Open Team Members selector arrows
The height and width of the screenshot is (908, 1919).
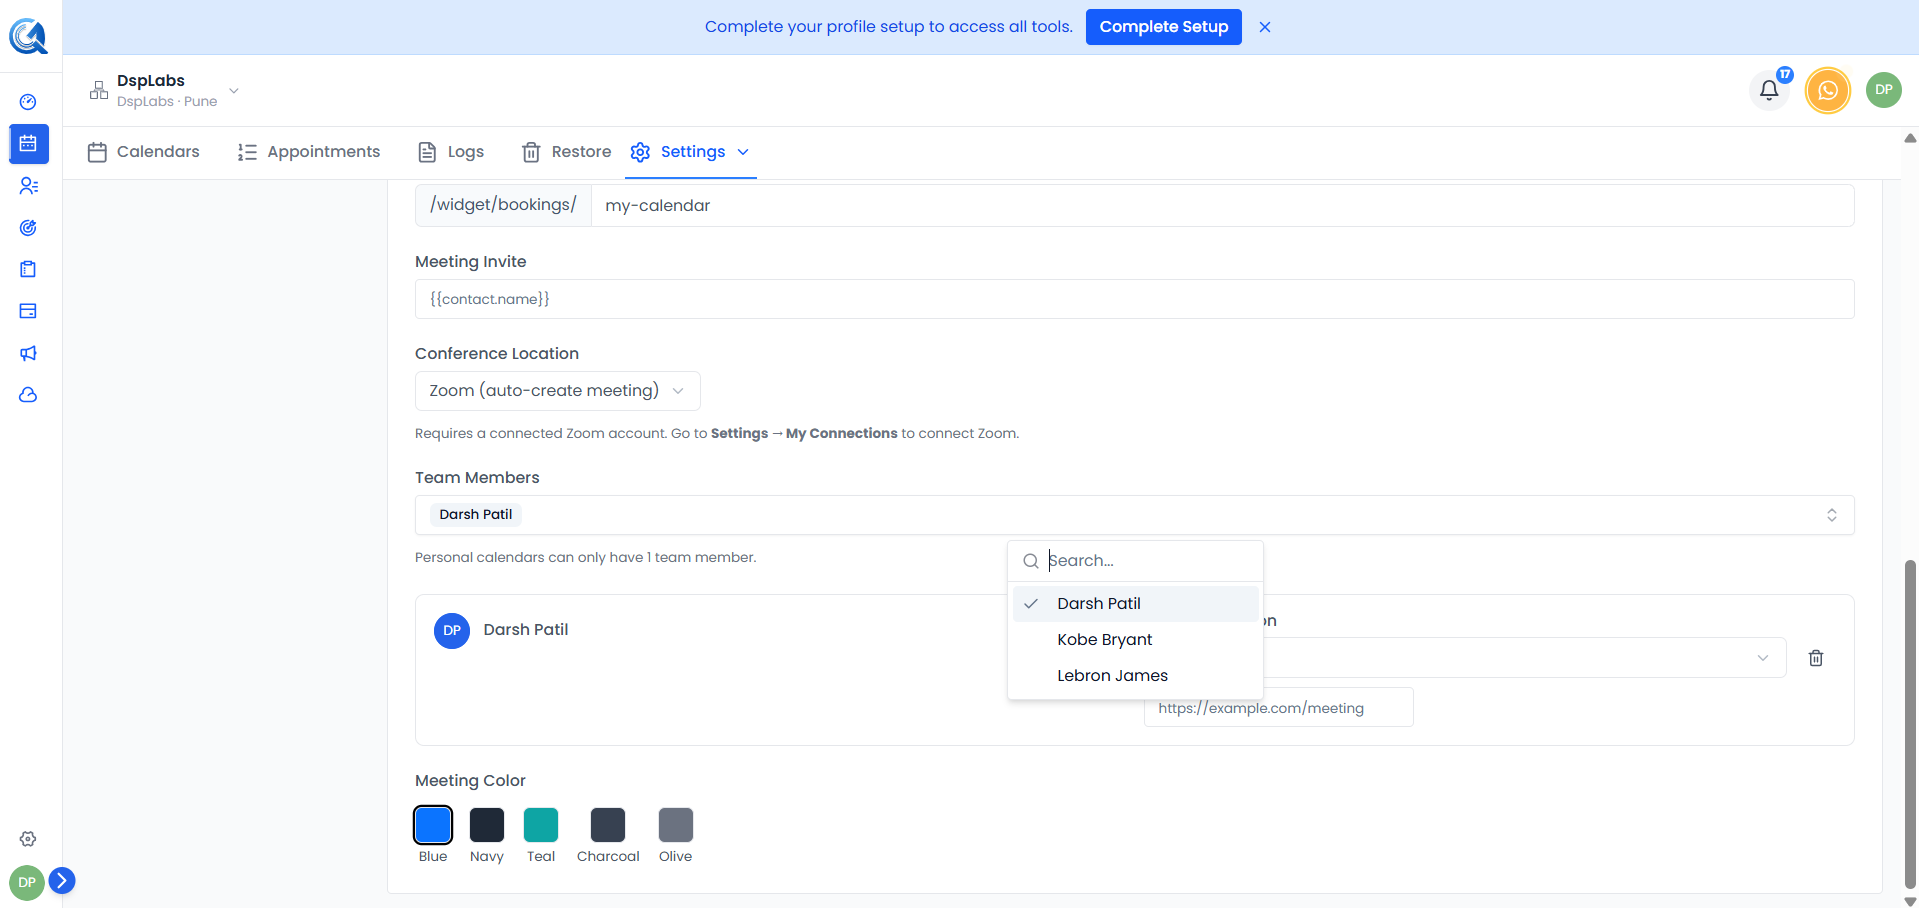(1832, 515)
